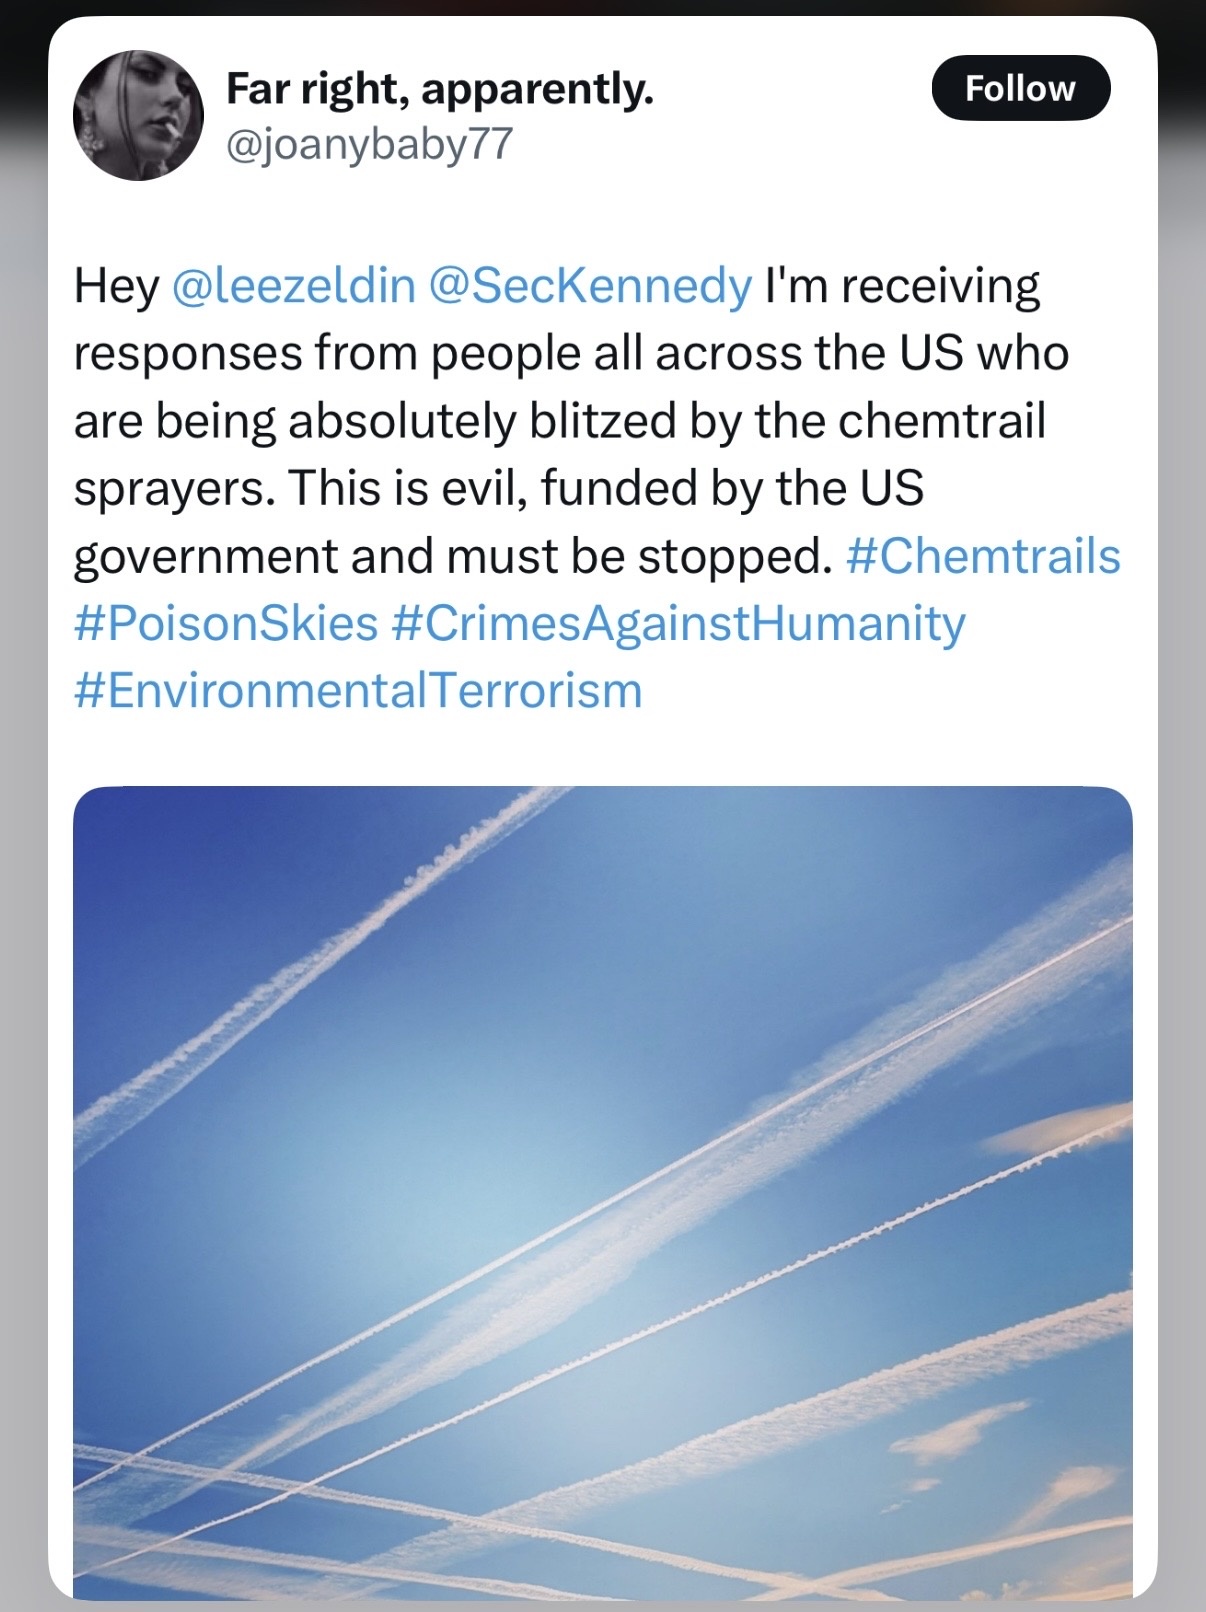Follow the account with the Follow button

[x=1020, y=88]
